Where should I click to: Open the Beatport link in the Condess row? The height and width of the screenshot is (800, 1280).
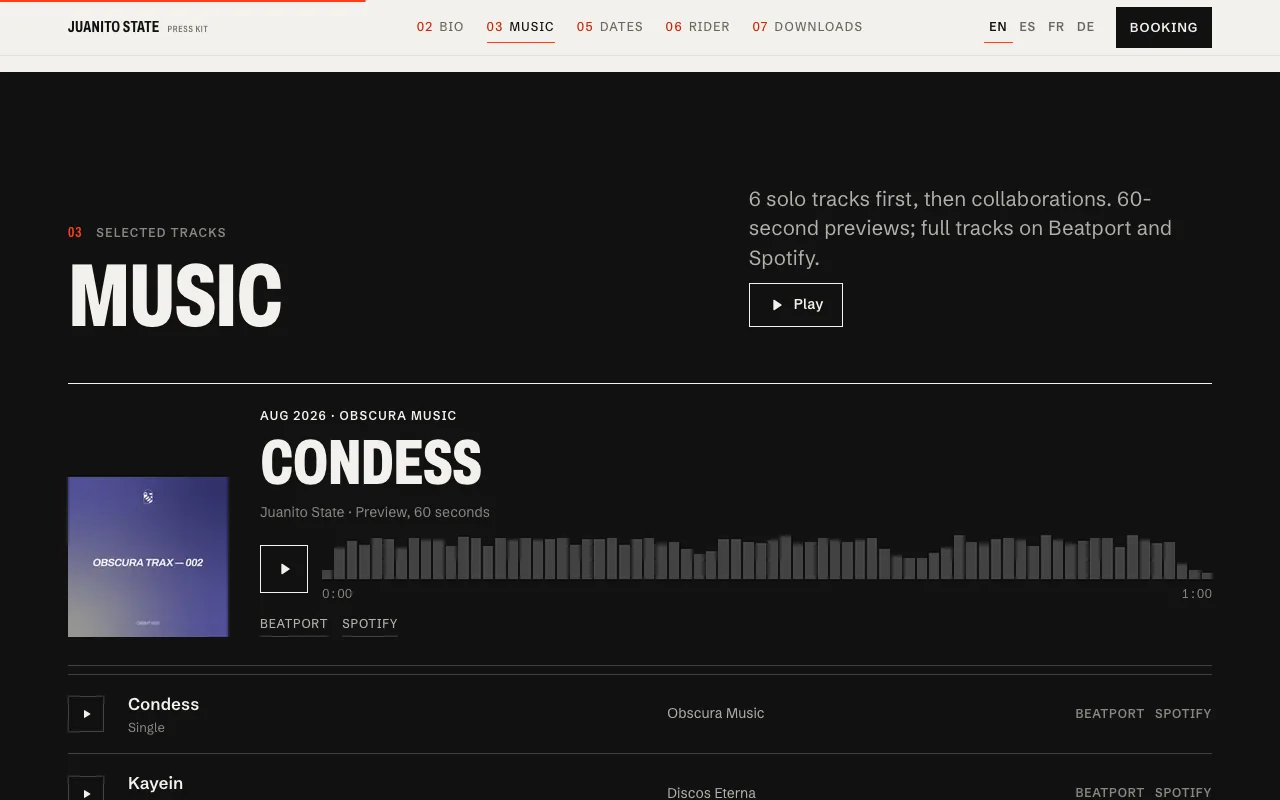click(x=1110, y=713)
